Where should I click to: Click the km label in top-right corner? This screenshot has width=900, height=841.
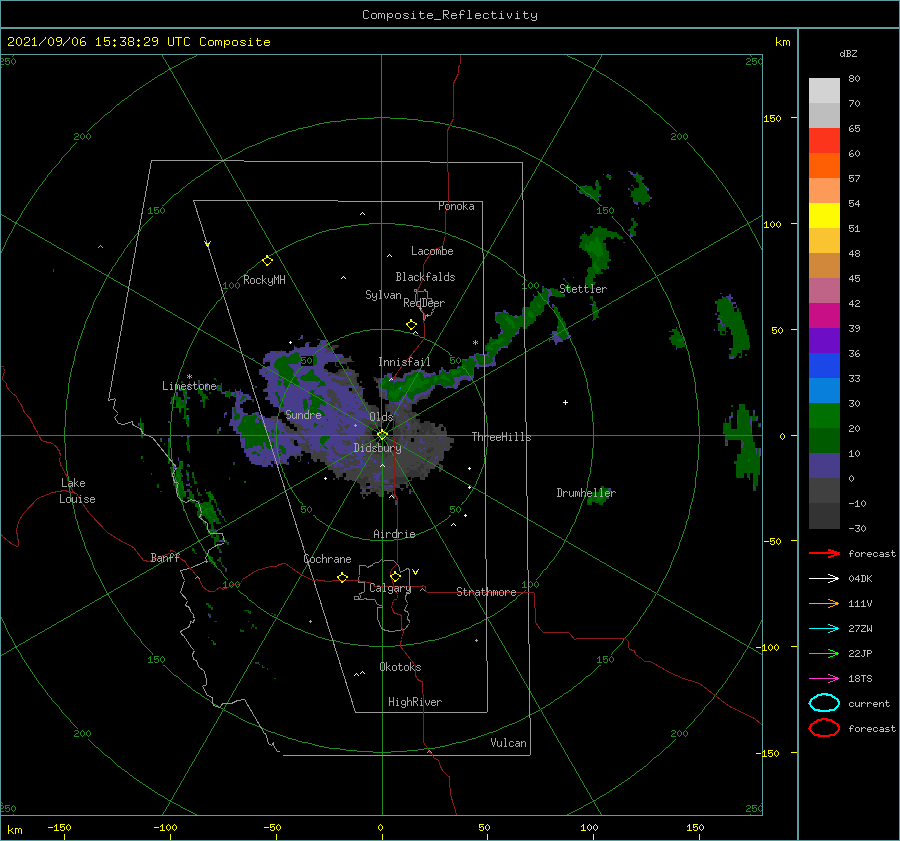coord(782,42)
